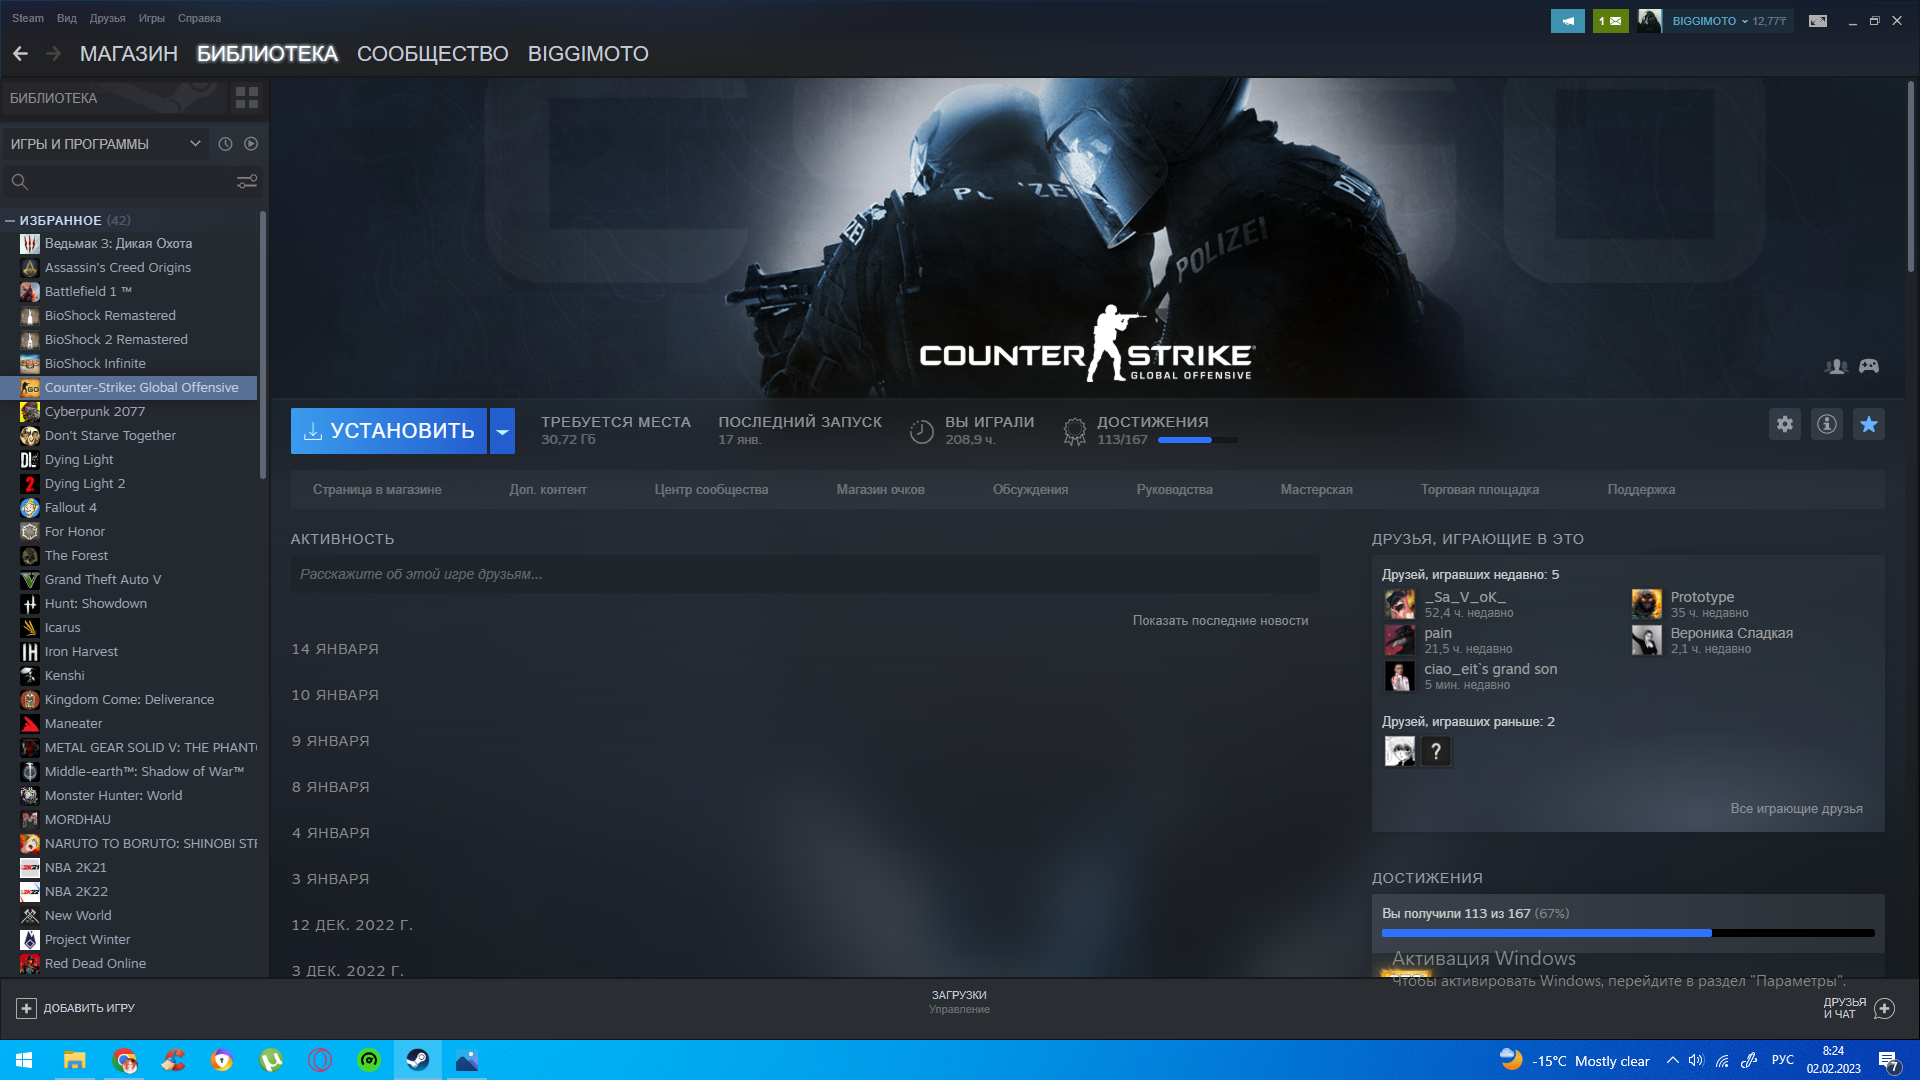Select Cyberpunk 2077 in the library list
The width and height of the screenshot is (1920, 1080).
[95, 411]
